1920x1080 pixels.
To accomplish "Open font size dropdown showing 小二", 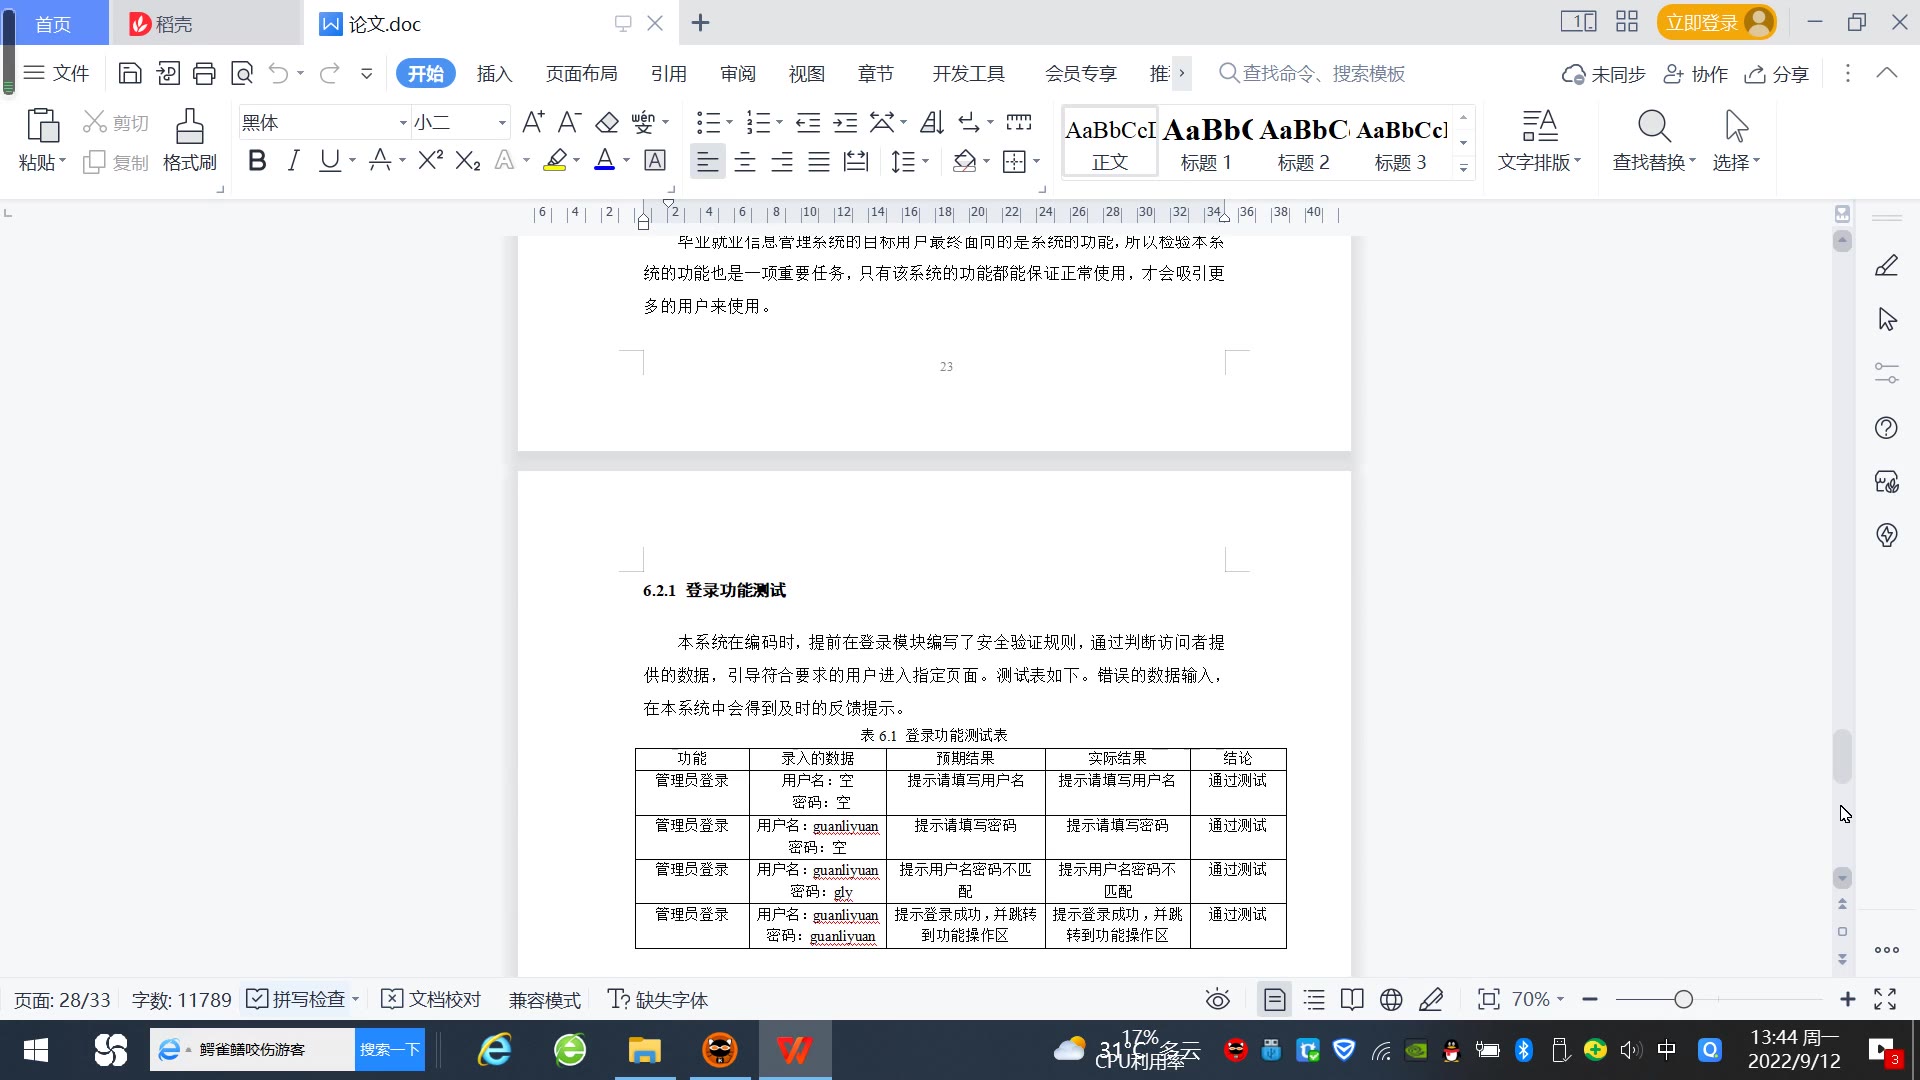I will [x=502, y=123].
